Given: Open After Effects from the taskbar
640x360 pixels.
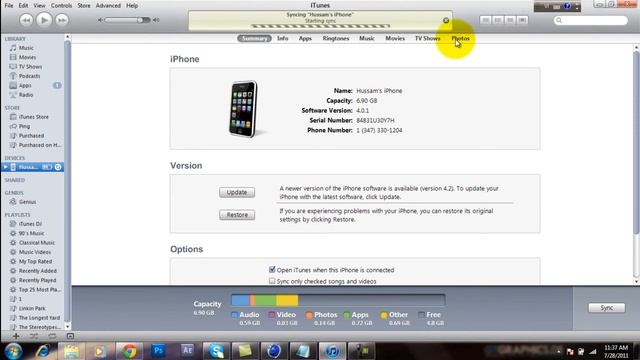Looking at the screenshot, I should (x=187, y=351).
